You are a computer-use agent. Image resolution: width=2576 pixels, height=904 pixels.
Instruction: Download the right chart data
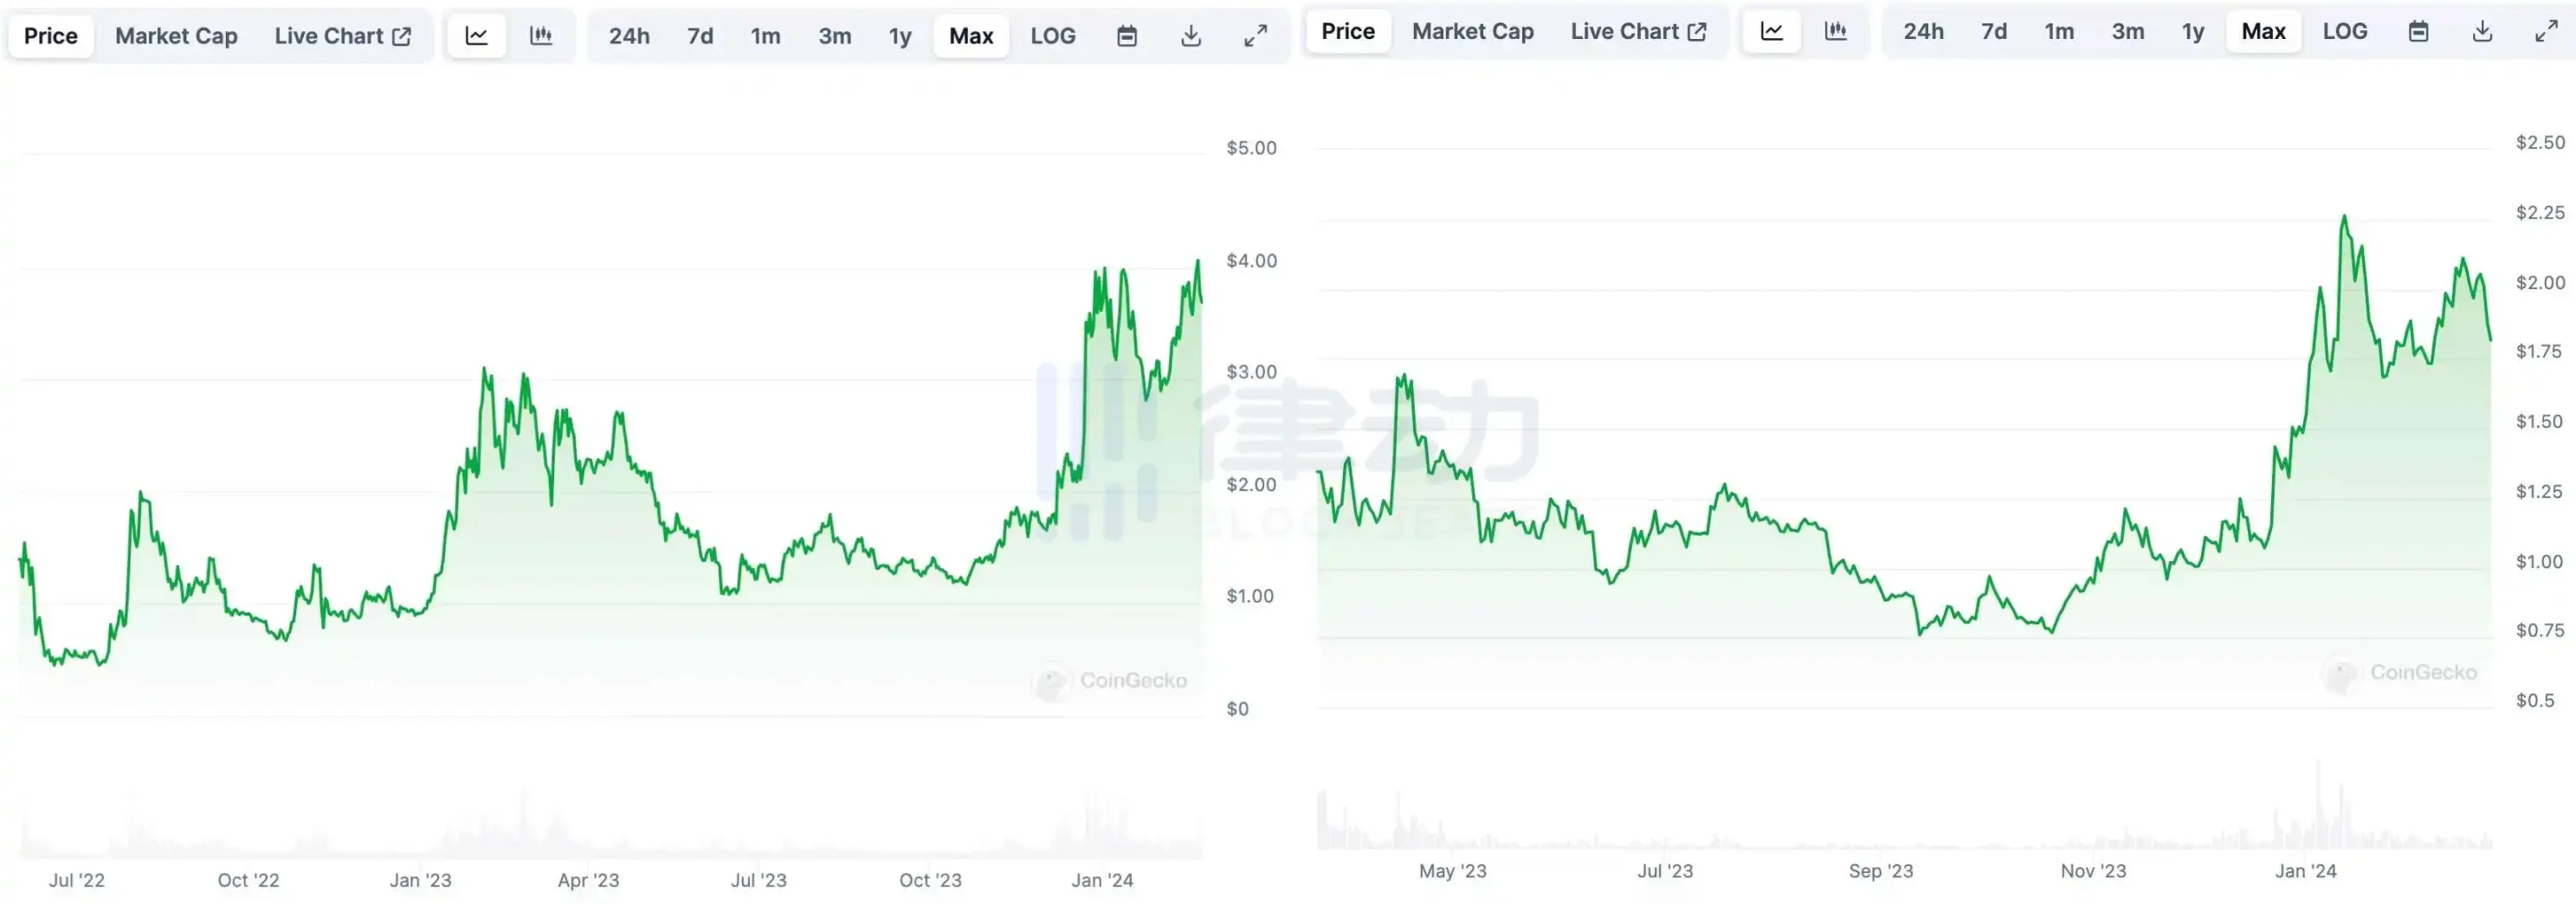coord(2483,31)
